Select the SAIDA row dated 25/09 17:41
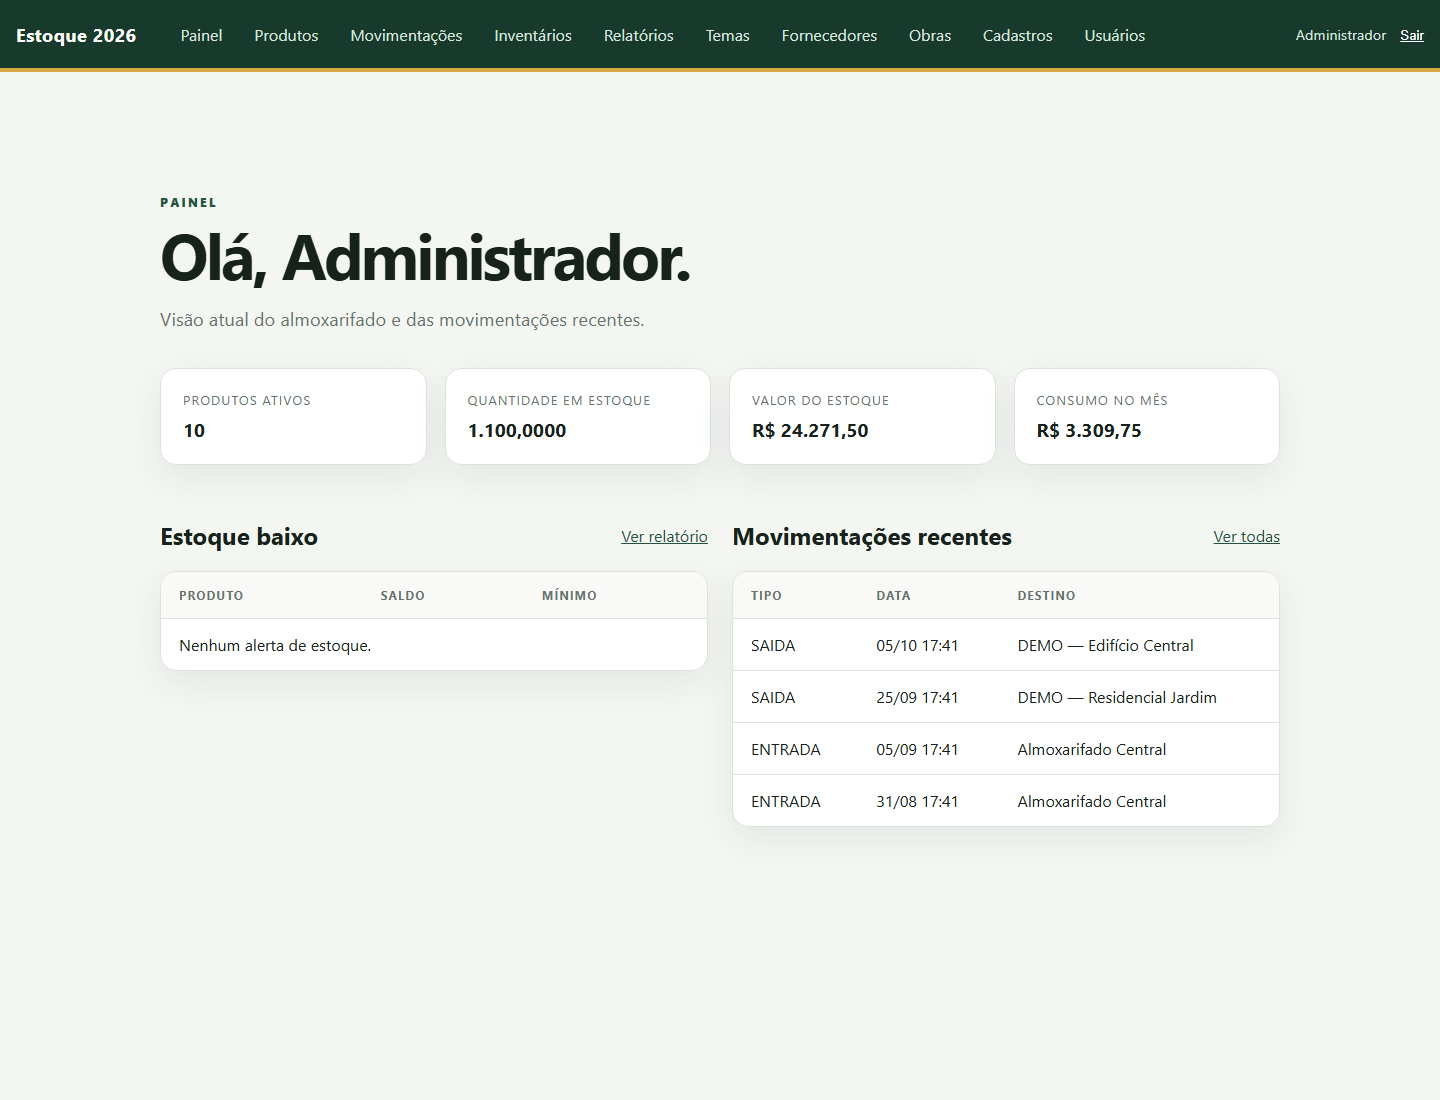 (x=1006, y=697)
